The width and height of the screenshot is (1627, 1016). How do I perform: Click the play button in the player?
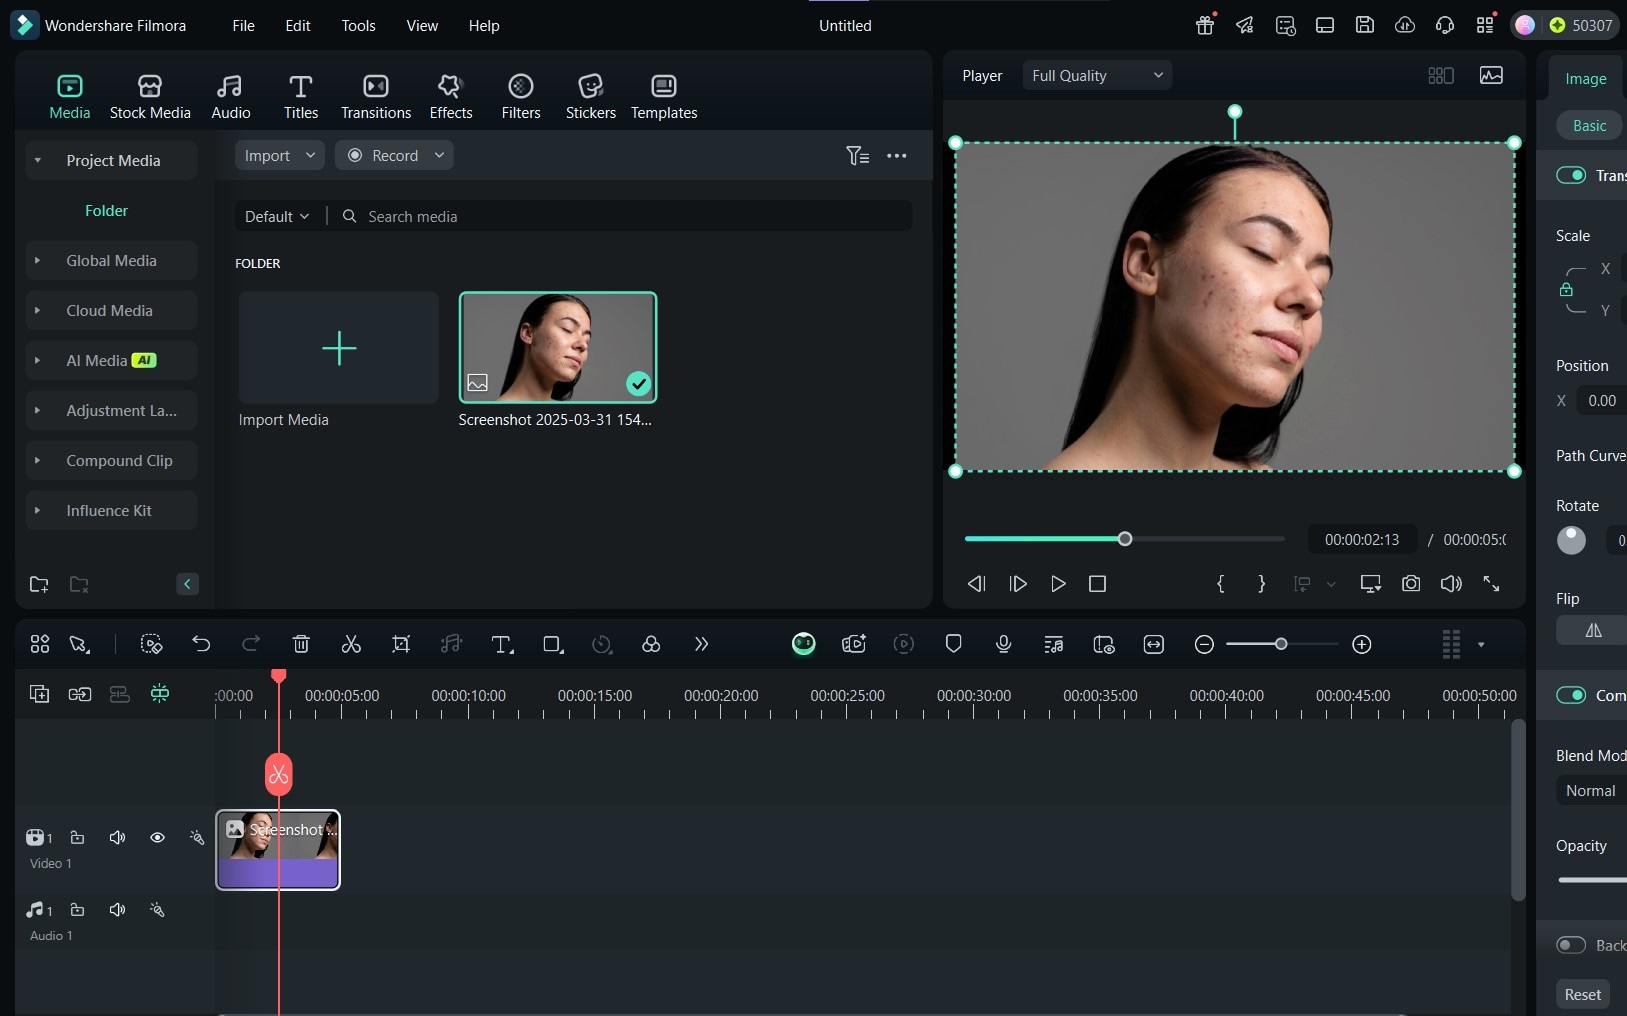[x=1058, y=584]
